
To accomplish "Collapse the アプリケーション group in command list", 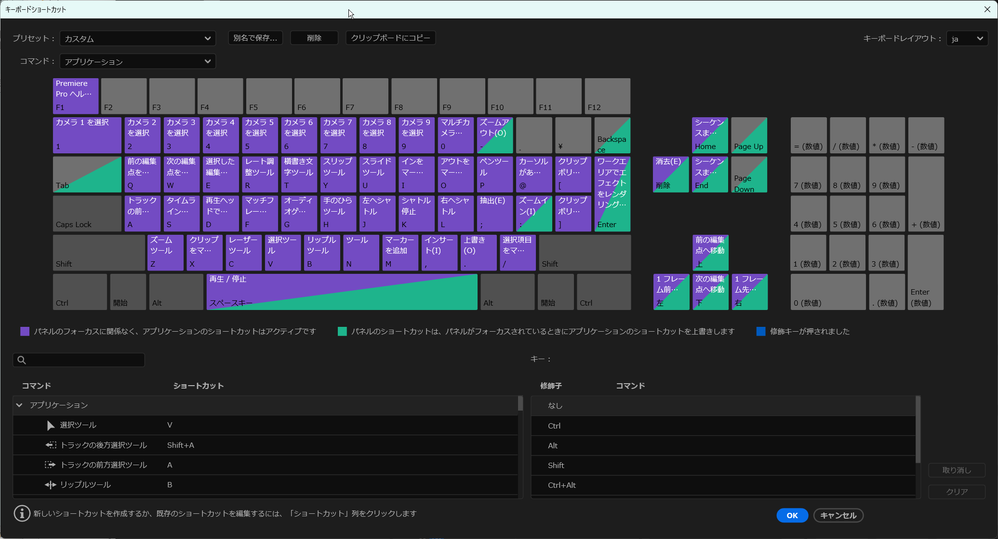I will coord(19,405).
